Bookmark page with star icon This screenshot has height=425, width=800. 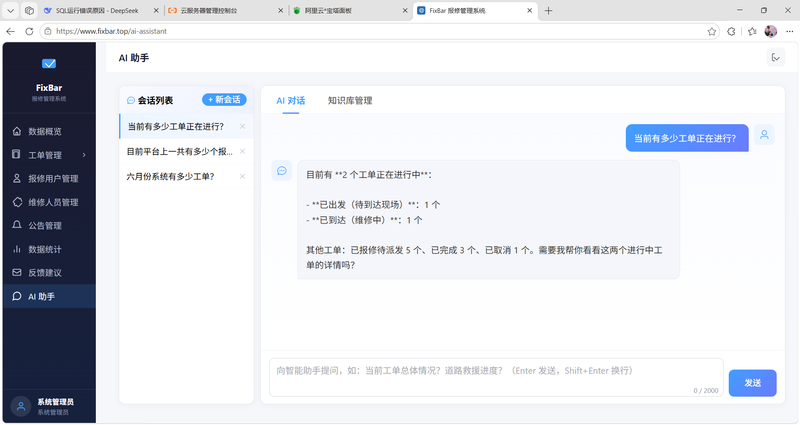[x=712, y=32]
